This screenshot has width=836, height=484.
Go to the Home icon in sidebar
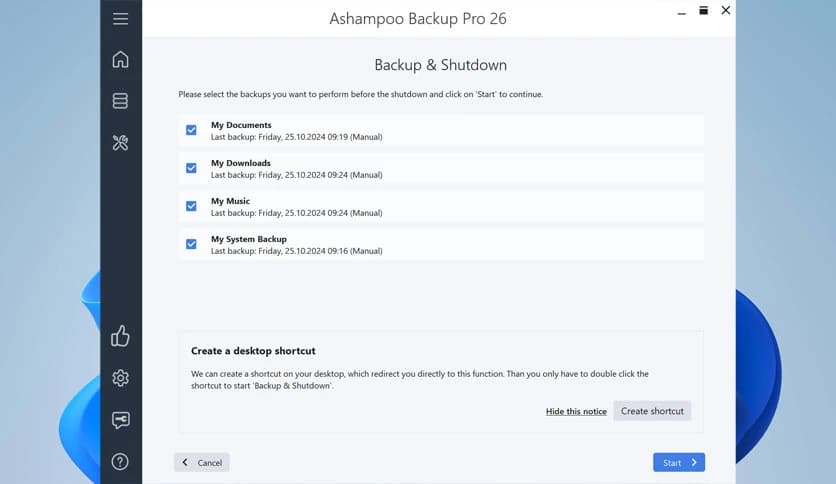120,59
